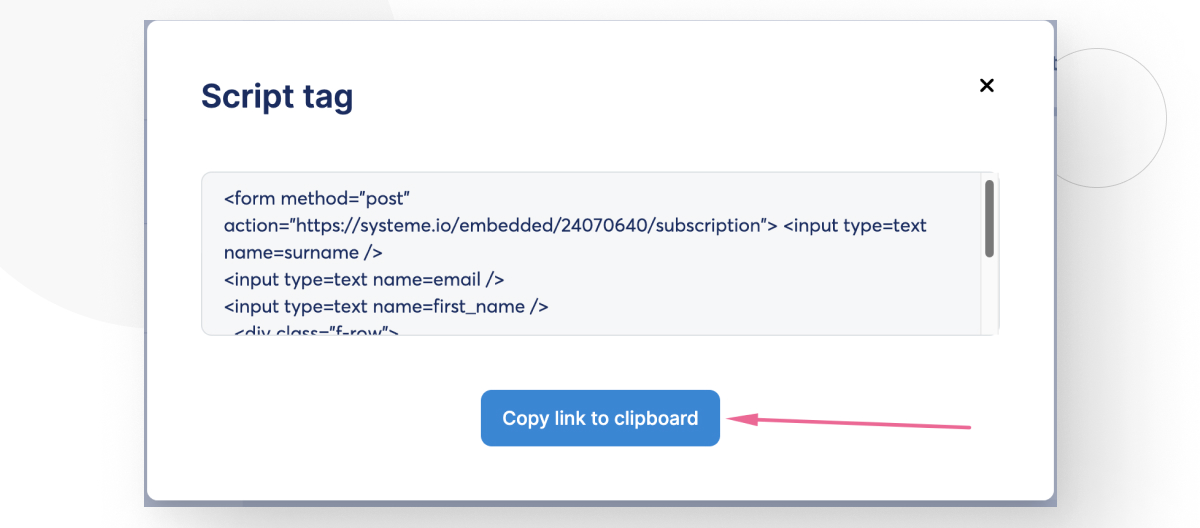This screenshot has height=528, width=1200.
Task: Click the dimmed backdrop left of dialog
Action: tap(70, 400)
